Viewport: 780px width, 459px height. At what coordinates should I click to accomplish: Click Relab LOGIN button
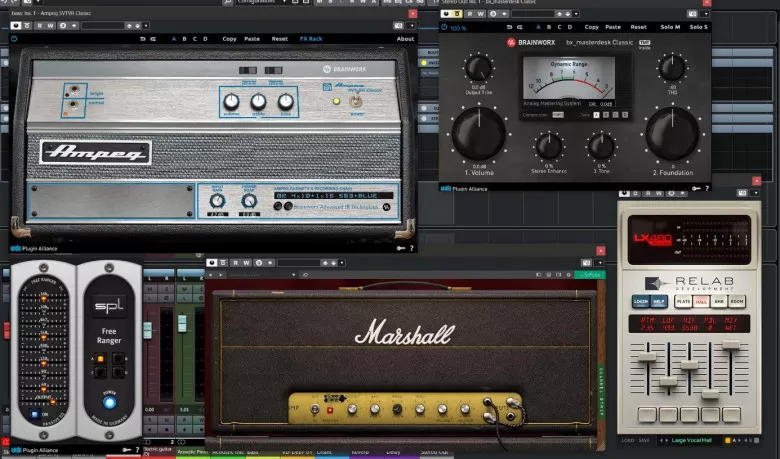click(641, 301)
